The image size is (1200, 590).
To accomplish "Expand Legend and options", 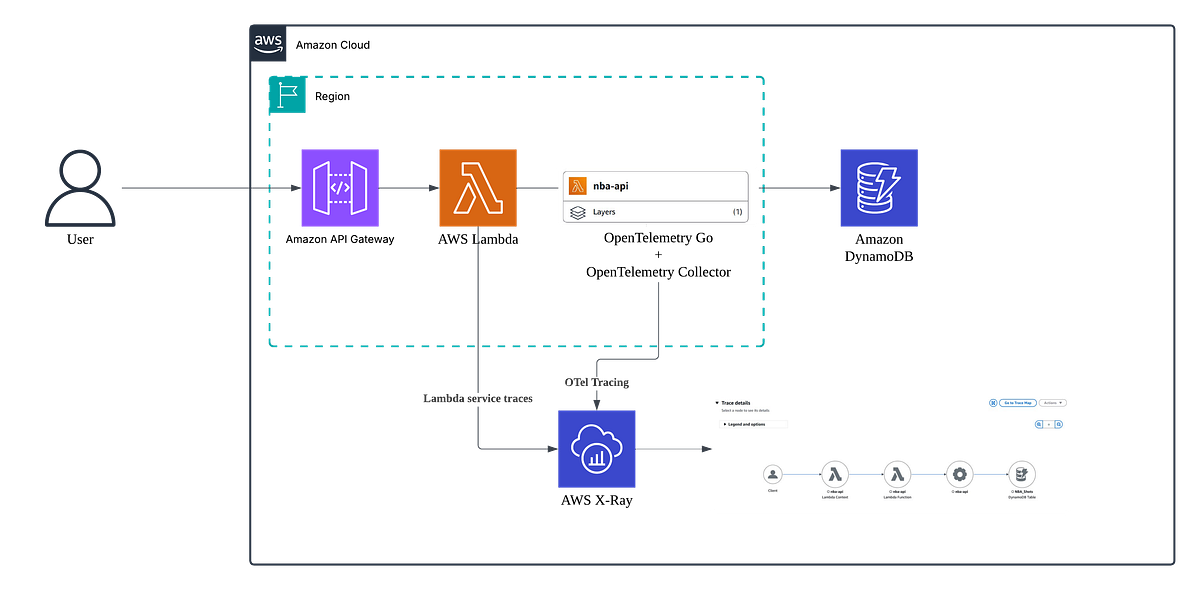I will (744, 424).
